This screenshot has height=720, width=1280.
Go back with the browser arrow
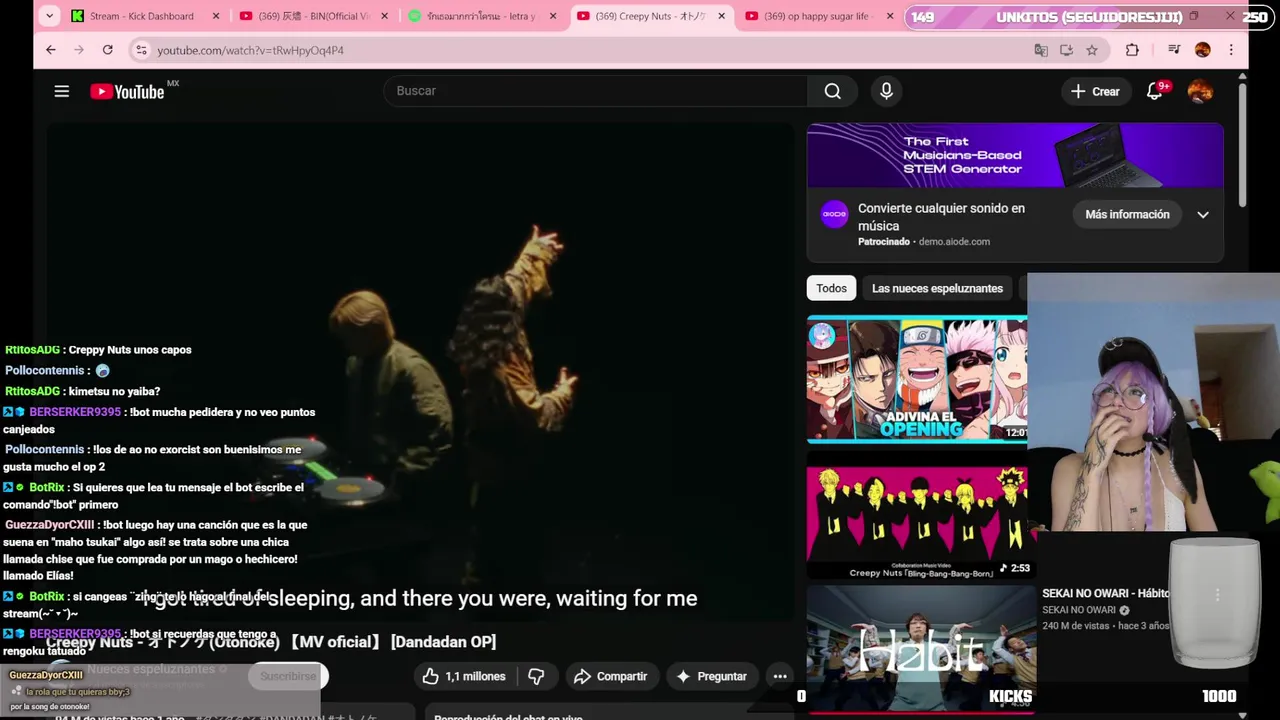click(x=51, y=50)
